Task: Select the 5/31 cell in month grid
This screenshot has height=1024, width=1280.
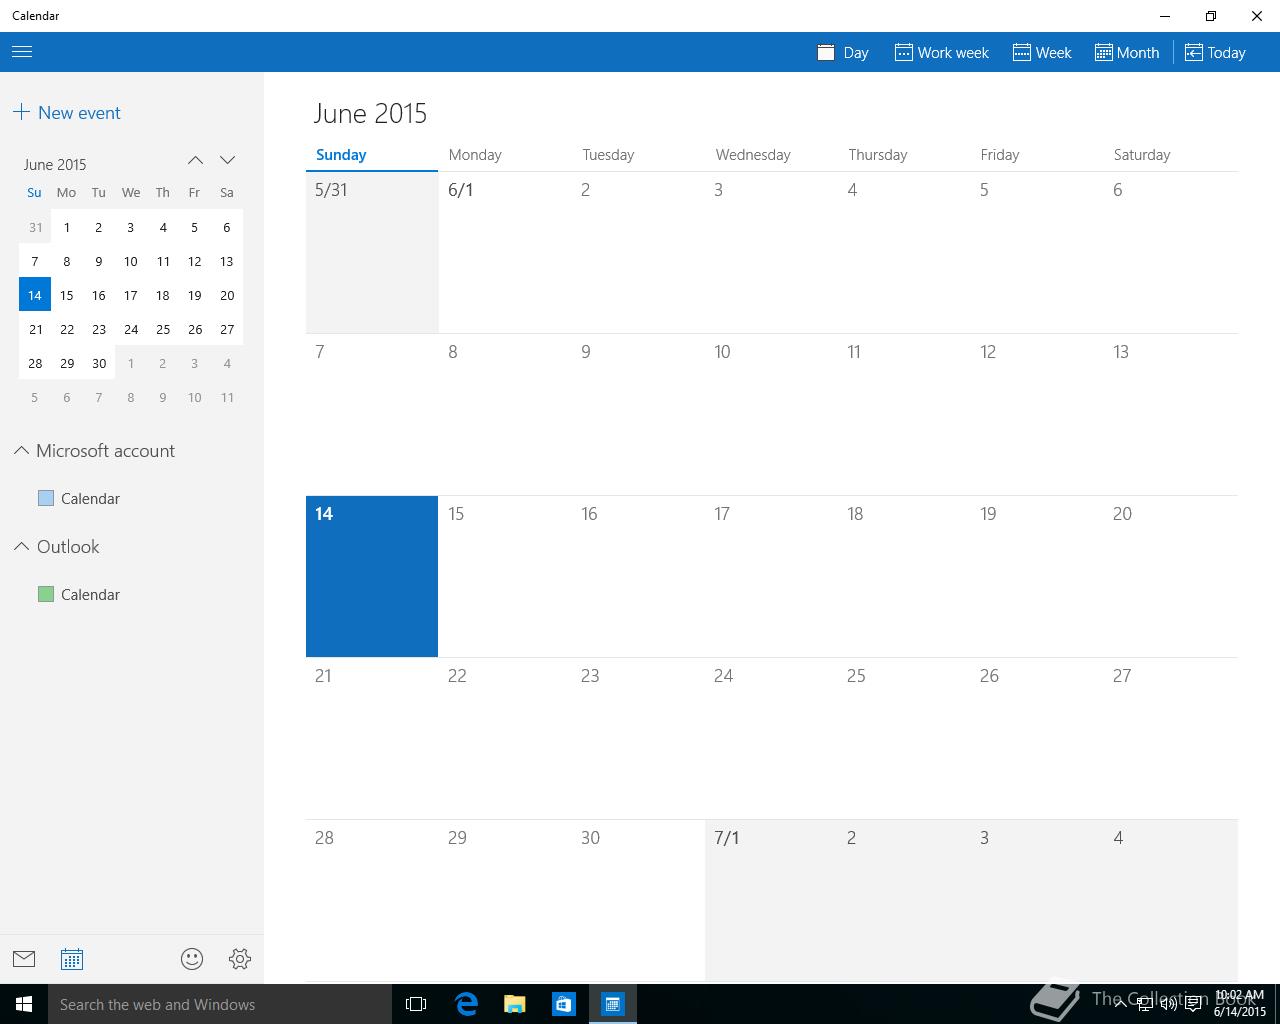Action: coord(372,252)
